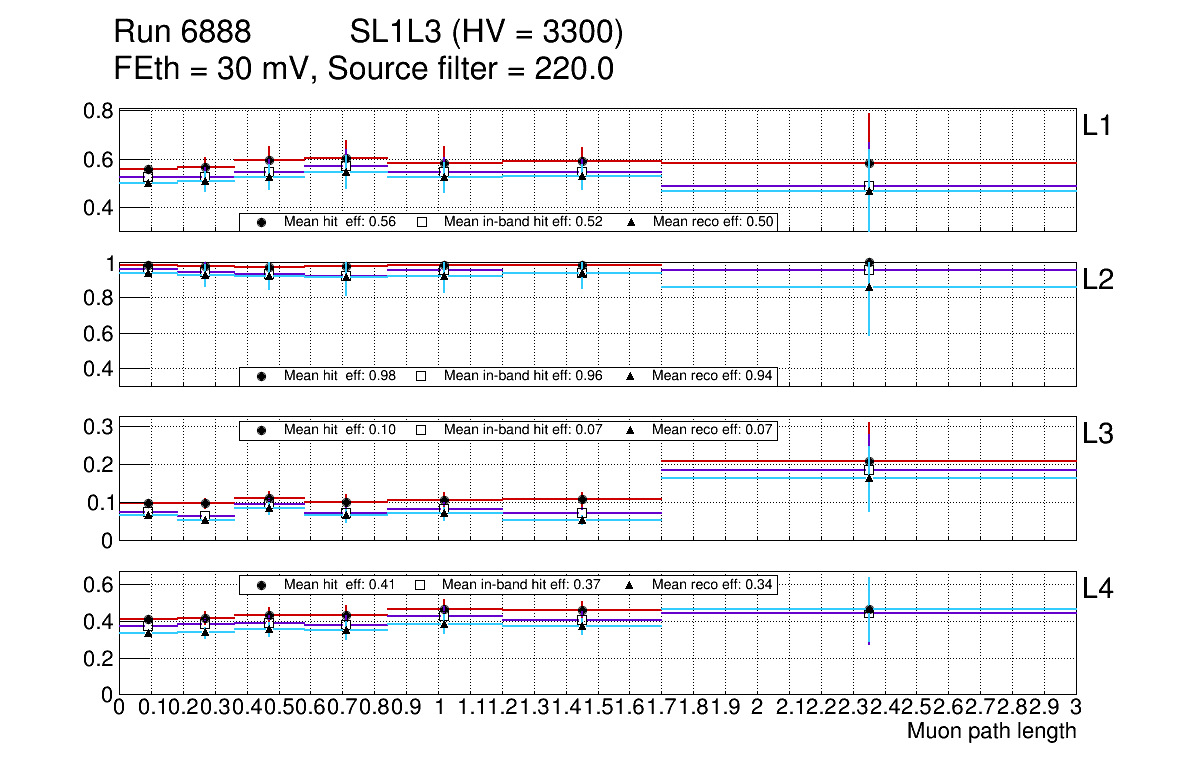Select the triangle marker in L3 legend

point(630,430)
